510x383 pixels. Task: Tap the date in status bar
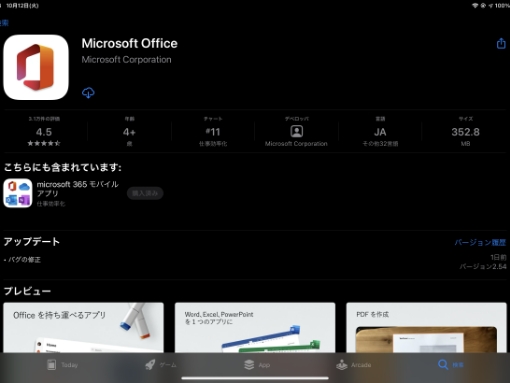click(x=22, y=6)
